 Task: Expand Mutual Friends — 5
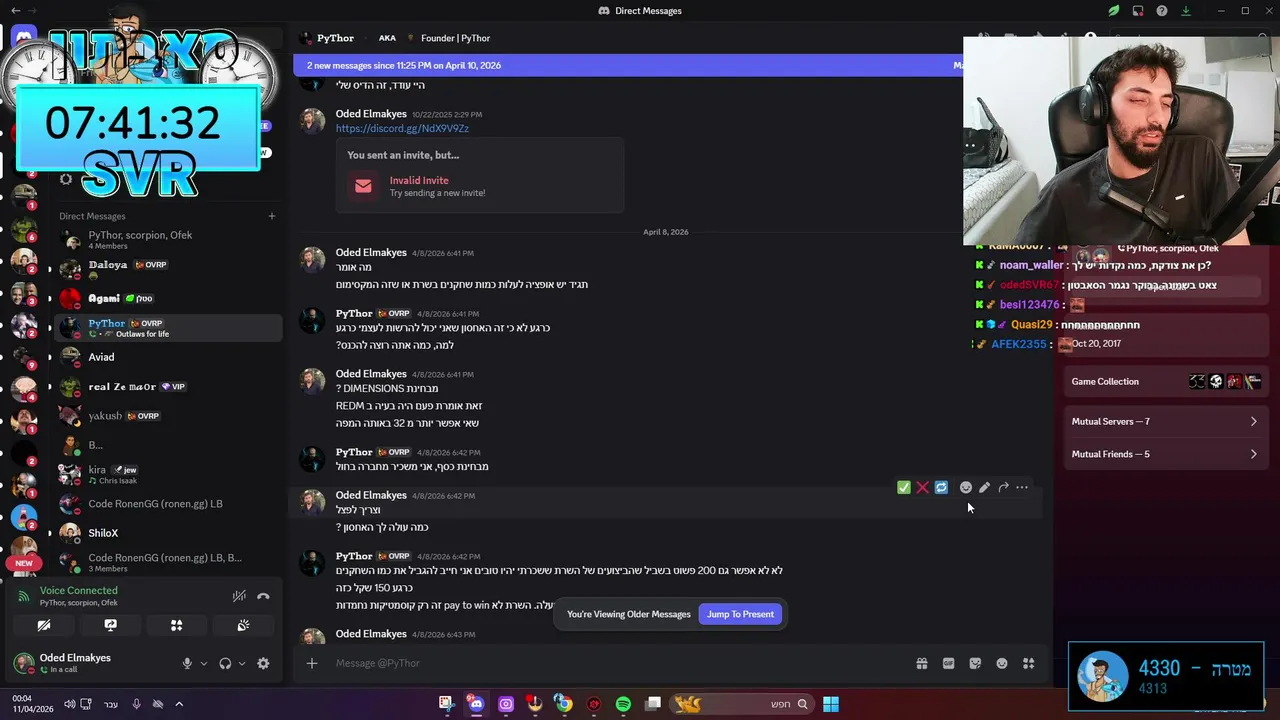pos(1164,454)
